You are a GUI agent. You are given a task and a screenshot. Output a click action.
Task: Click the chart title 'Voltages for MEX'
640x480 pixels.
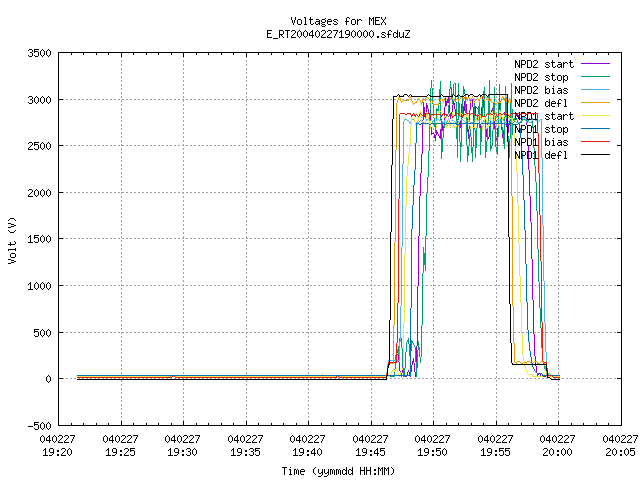click(x=338, y=21)
